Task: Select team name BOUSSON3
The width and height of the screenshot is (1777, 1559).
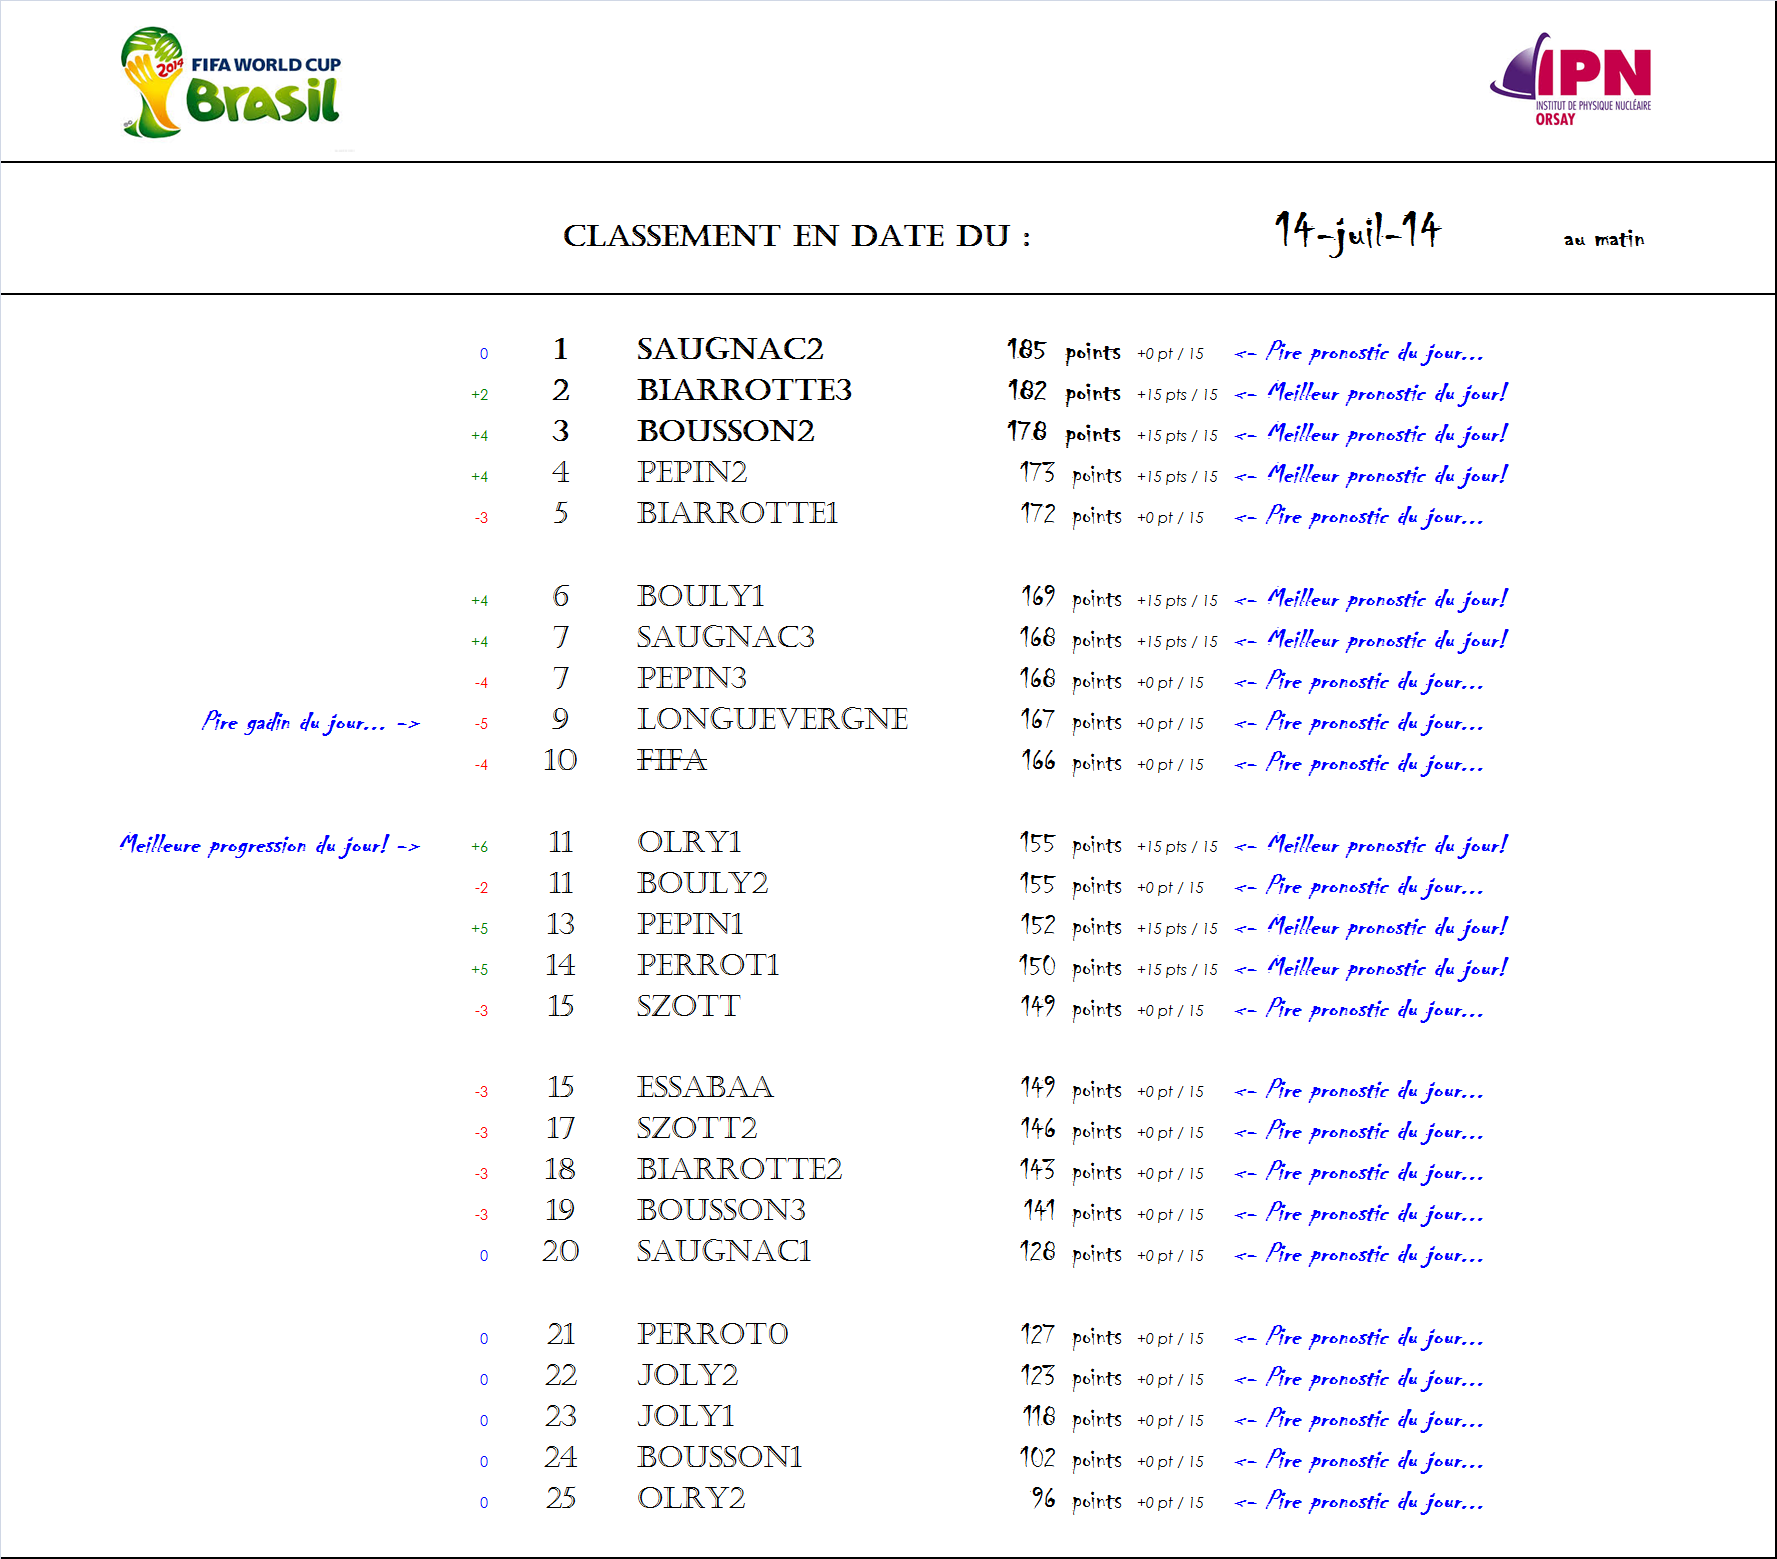Action: (x=722, y=1210)
